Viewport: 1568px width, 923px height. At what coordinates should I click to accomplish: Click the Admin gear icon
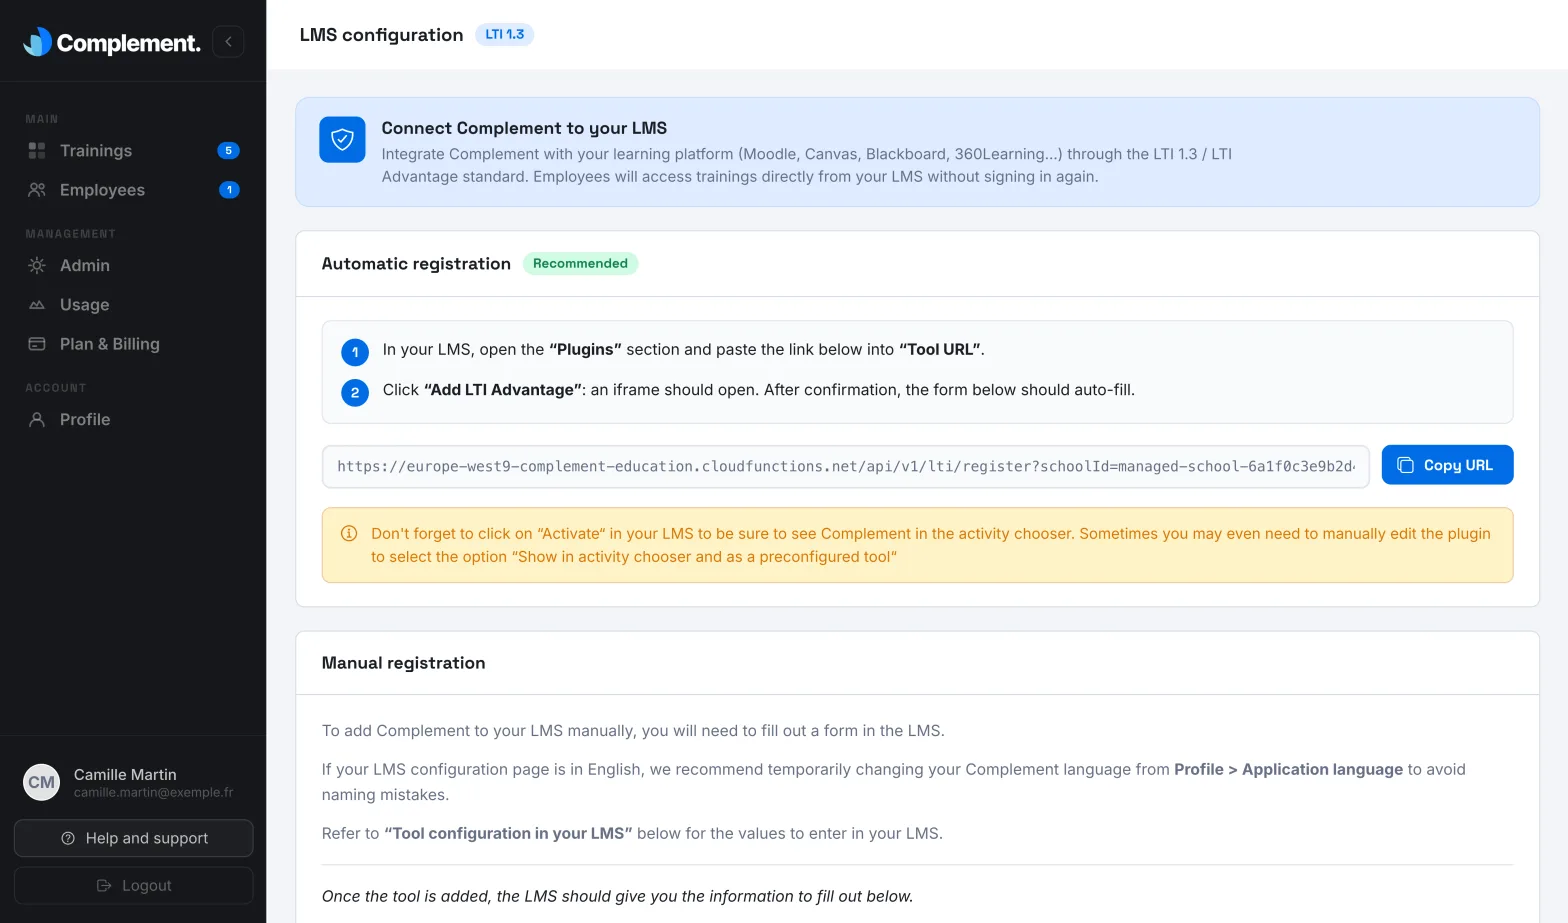37,266
